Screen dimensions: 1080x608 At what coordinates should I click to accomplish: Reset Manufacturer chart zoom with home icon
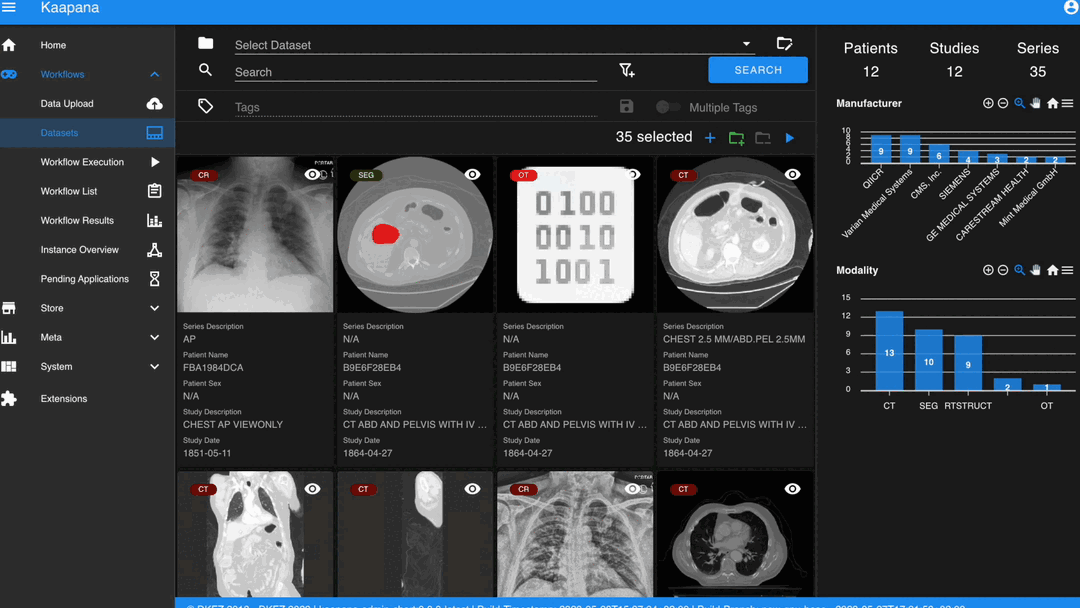[x=1052, y=103]
